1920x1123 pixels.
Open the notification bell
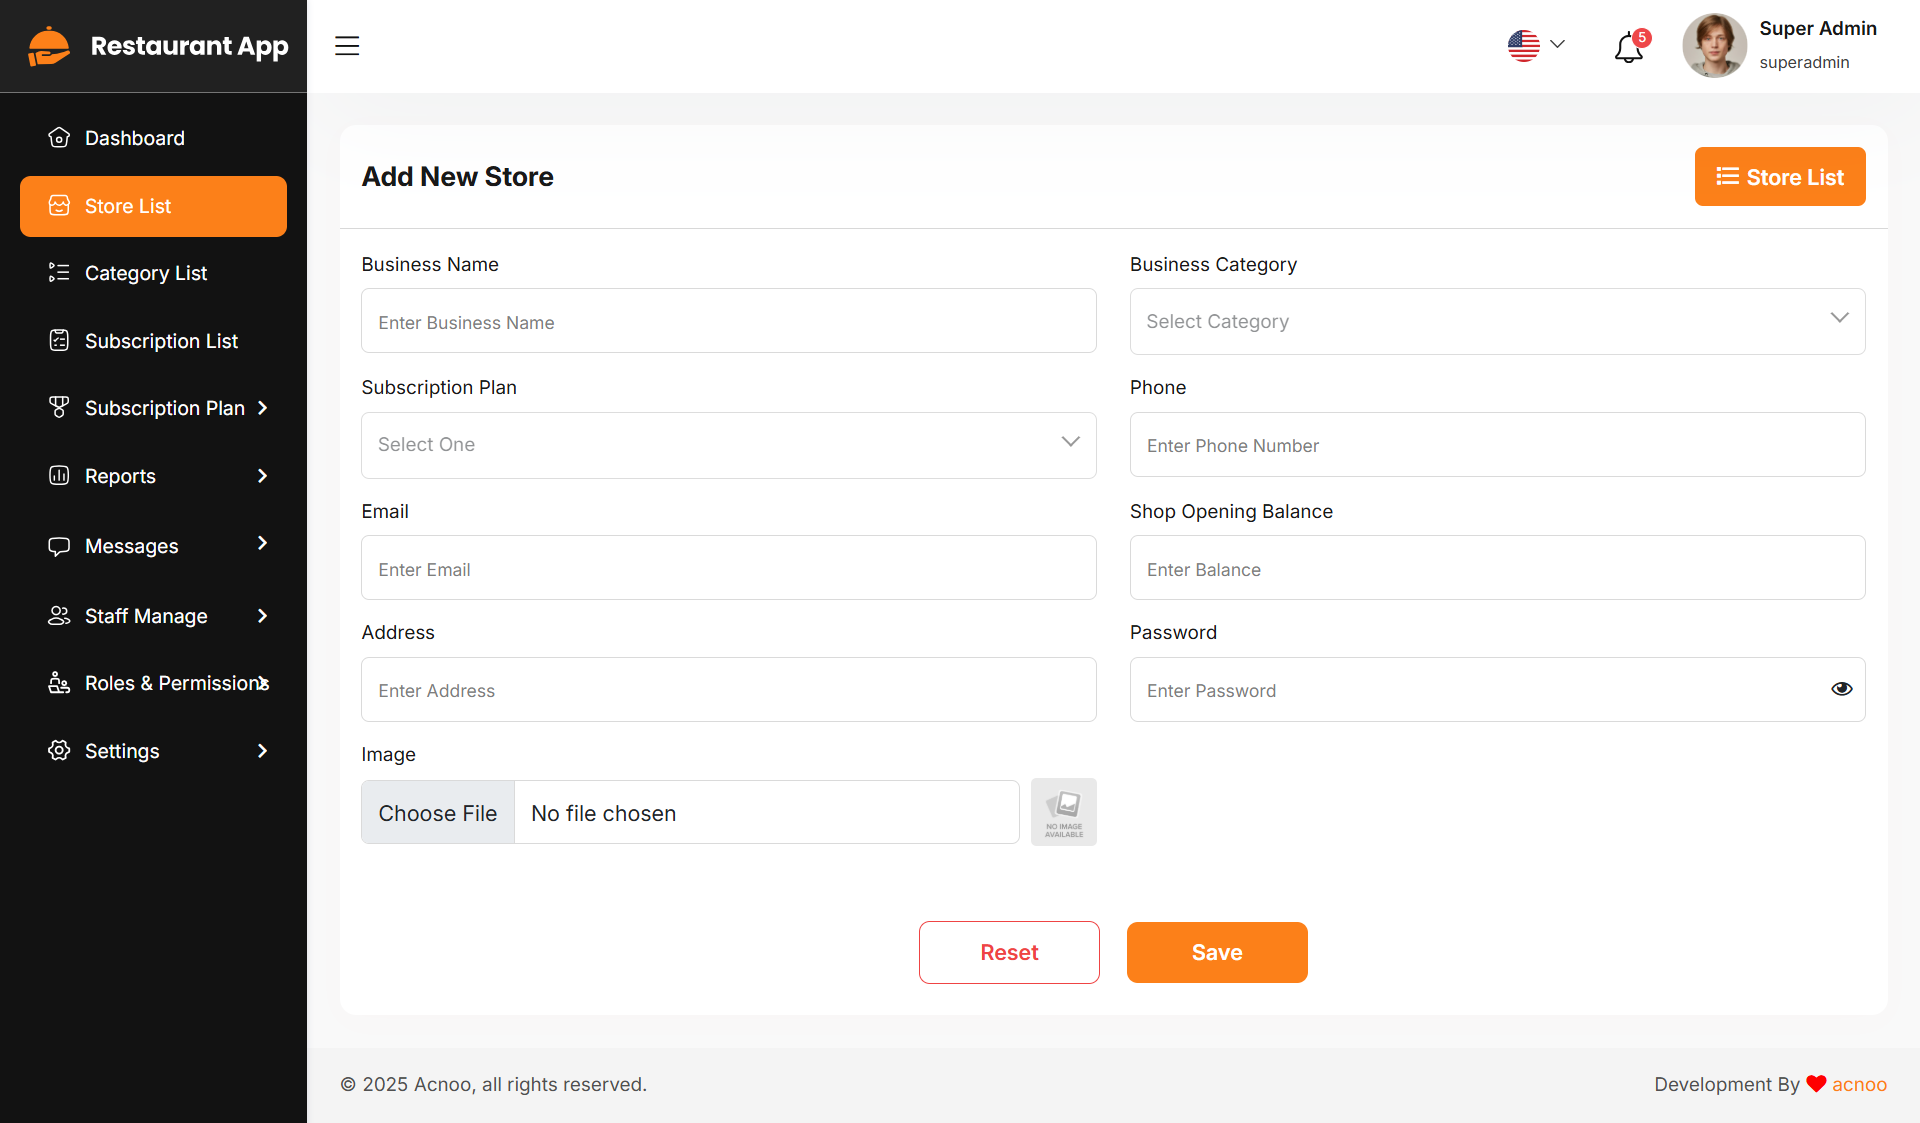(x=1628, y=47)
